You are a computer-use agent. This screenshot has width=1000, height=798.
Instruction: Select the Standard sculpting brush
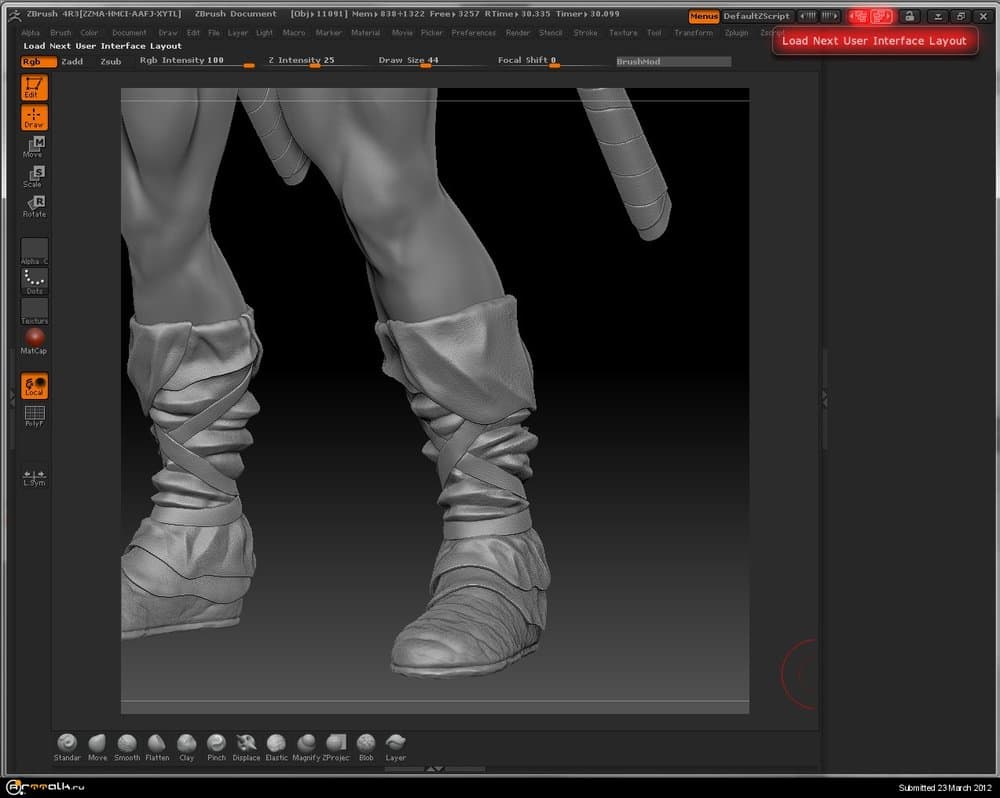point(67,747)
